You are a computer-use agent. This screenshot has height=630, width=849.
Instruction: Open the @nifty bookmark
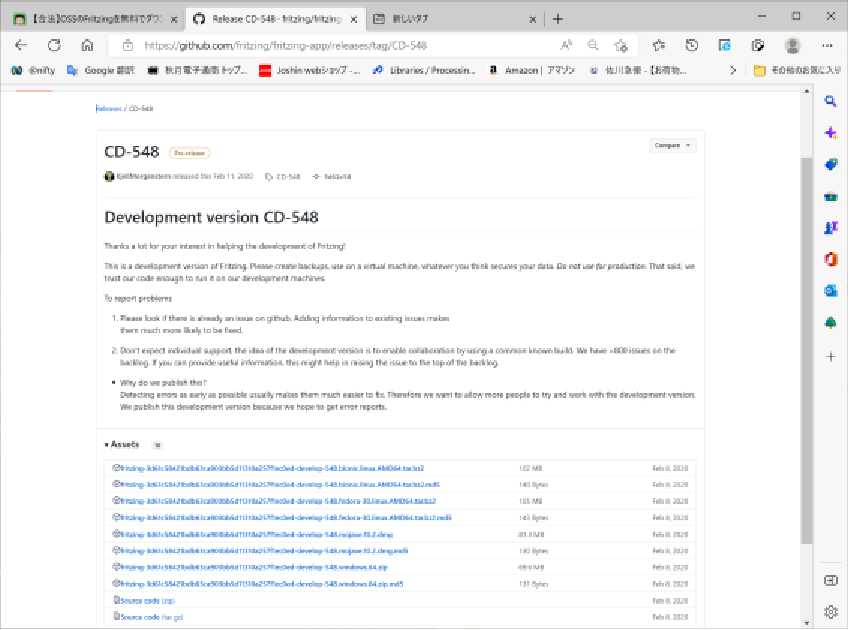[x=34, y=70]
